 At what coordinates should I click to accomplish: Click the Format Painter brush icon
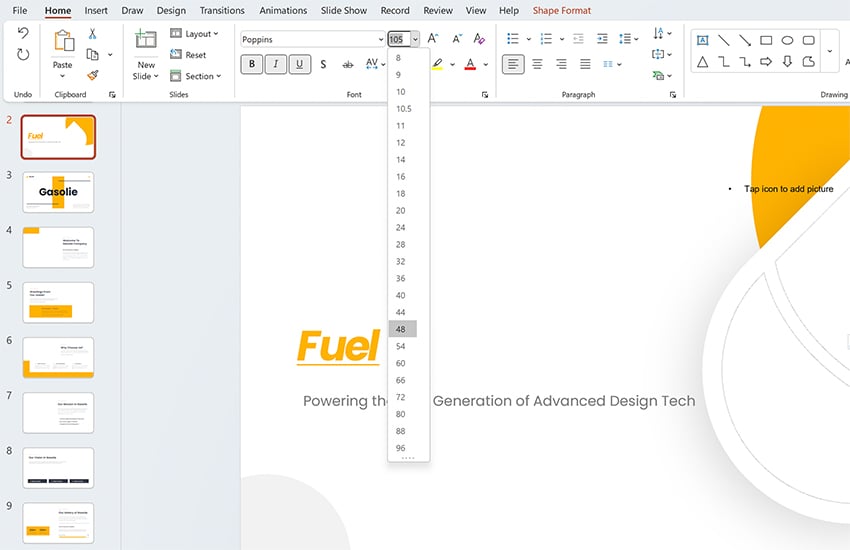[93, 75]
